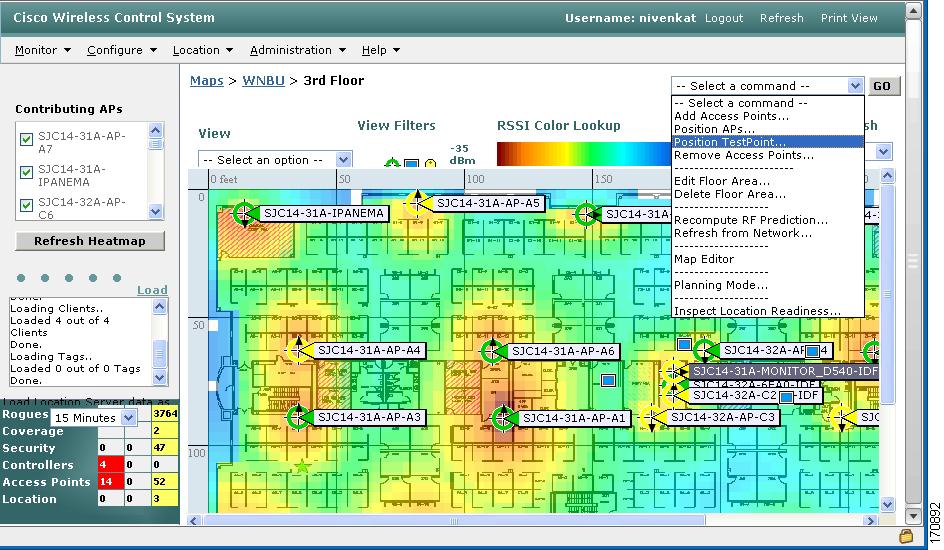This screenshot has width=944, height=550.
Task: Click the Controllers critical alarm count 4
Action: [x=111, y=465]
